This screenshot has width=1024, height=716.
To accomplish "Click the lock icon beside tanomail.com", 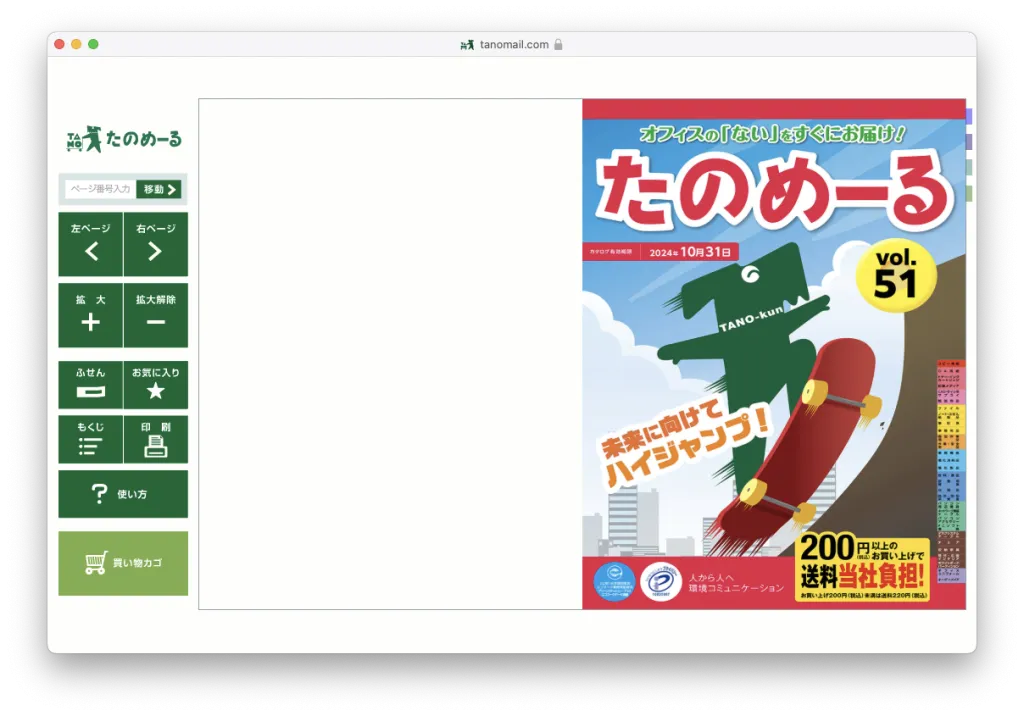I will (558, 44).
